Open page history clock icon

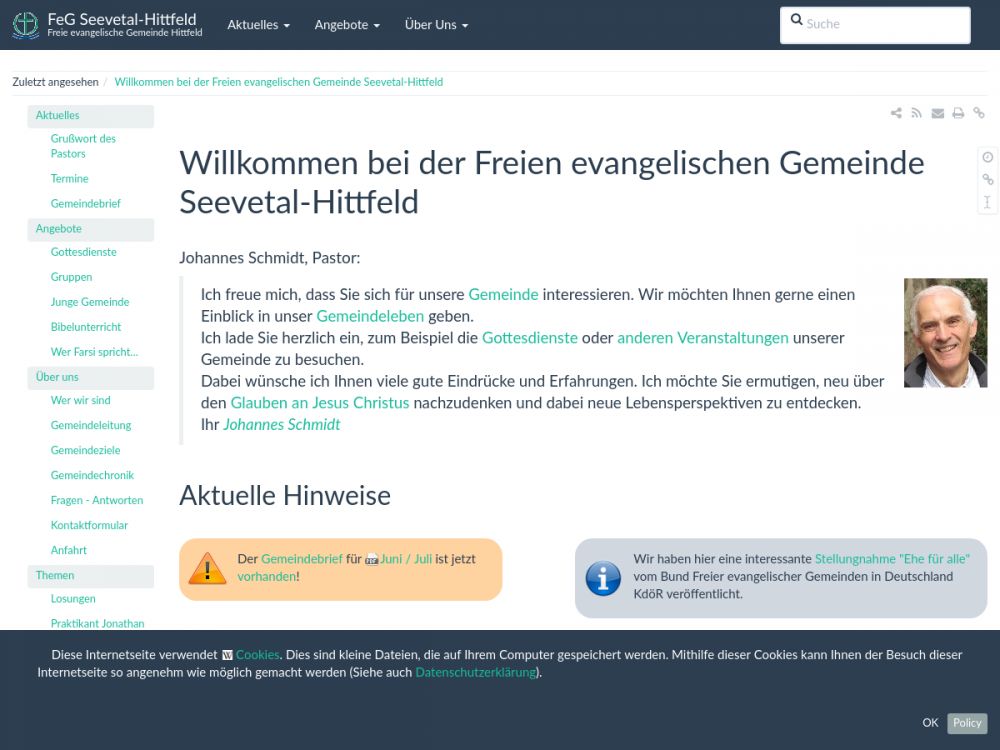tap(987, 157)
